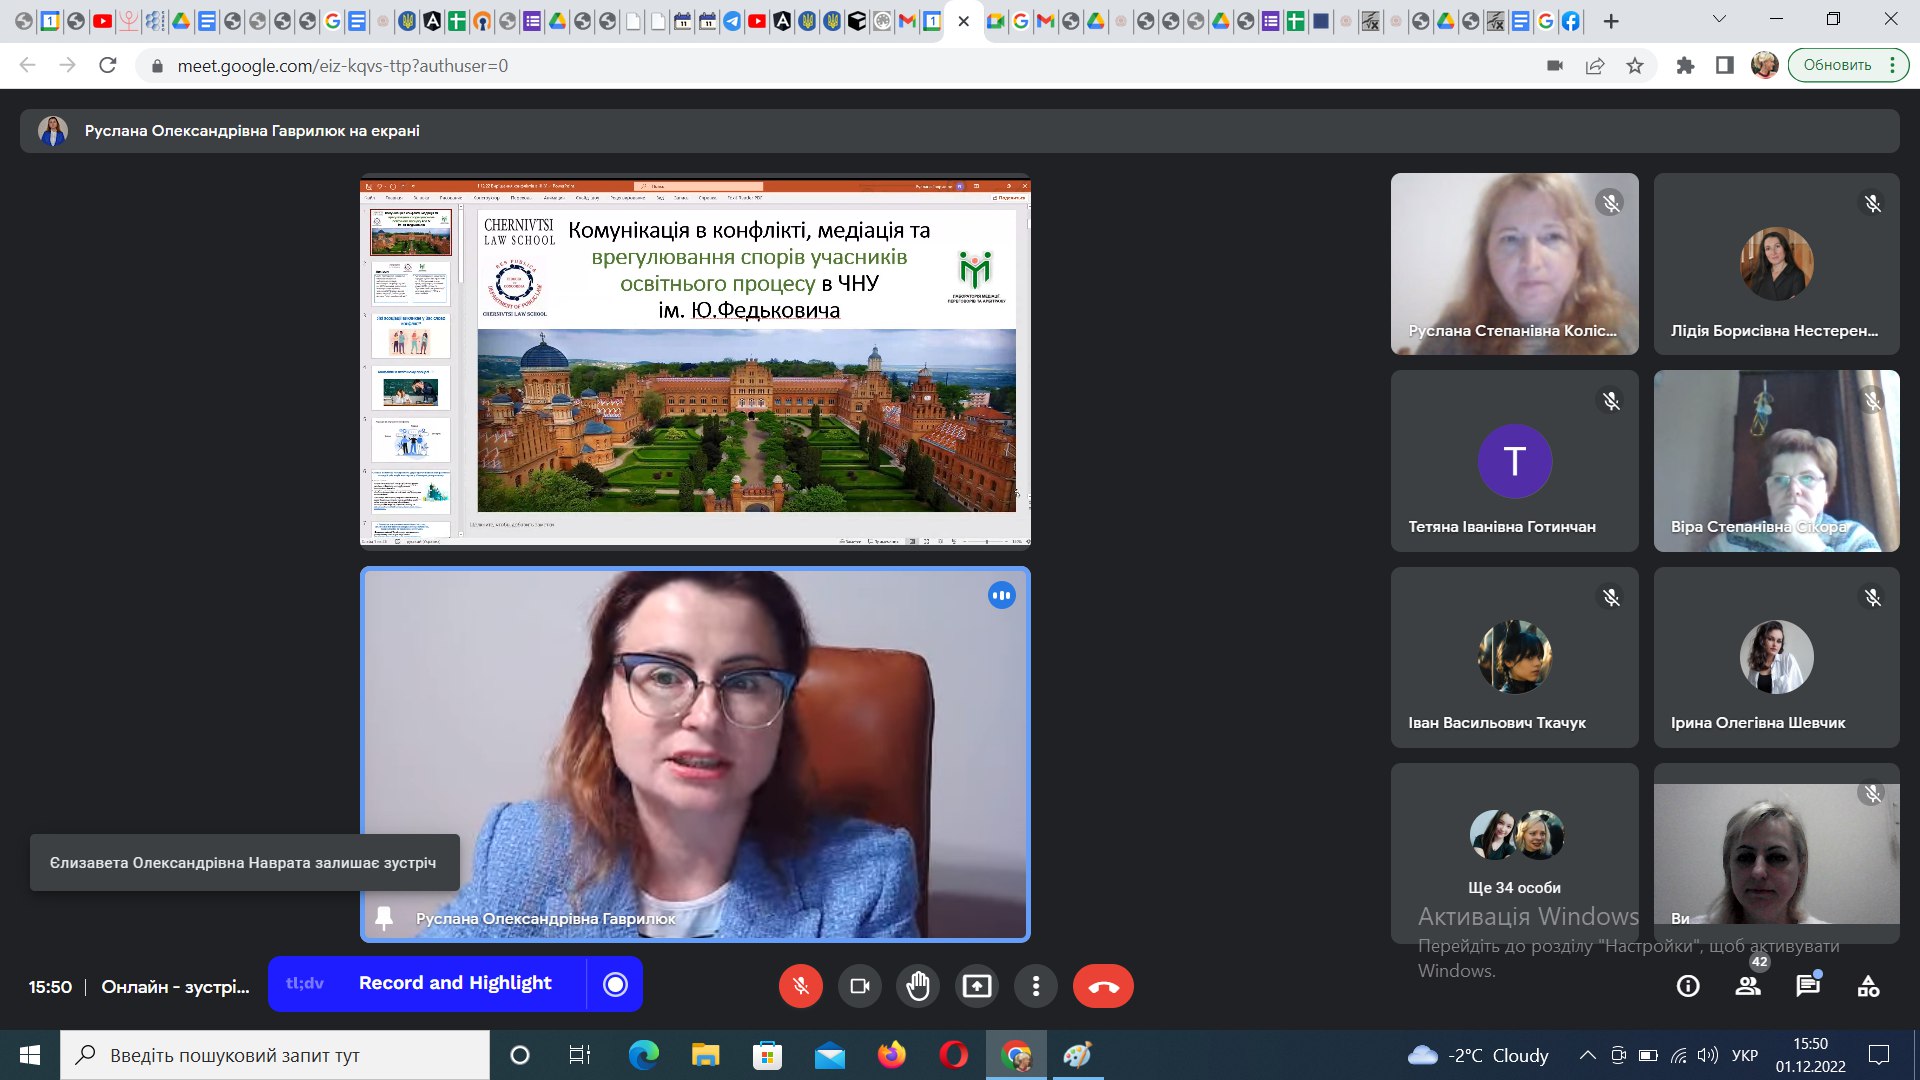Viewport: 1920px width, 1080px height.
Task: Click the notification that Єлизавета Олександрівна Наврата left
Action: [244, 862]
